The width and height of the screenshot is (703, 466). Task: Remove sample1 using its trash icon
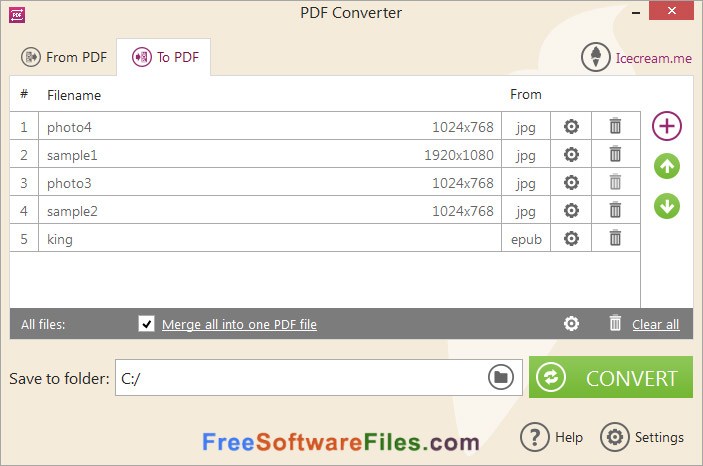[615, 154]
